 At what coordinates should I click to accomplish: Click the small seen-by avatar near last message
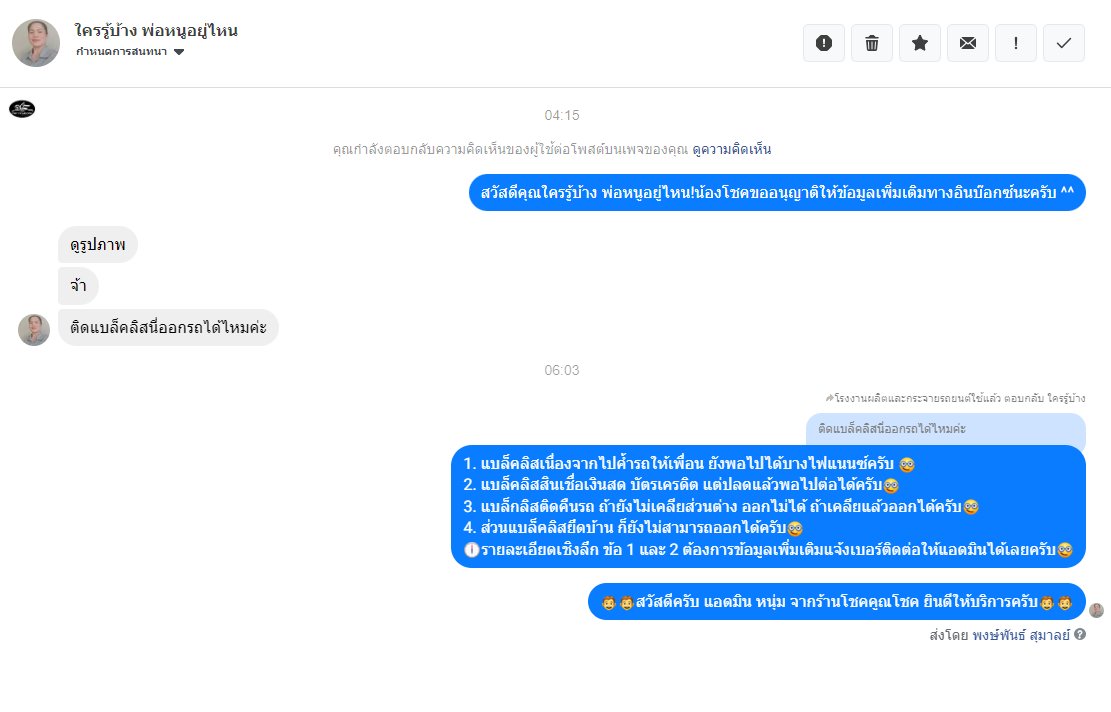coord(1096,611)
